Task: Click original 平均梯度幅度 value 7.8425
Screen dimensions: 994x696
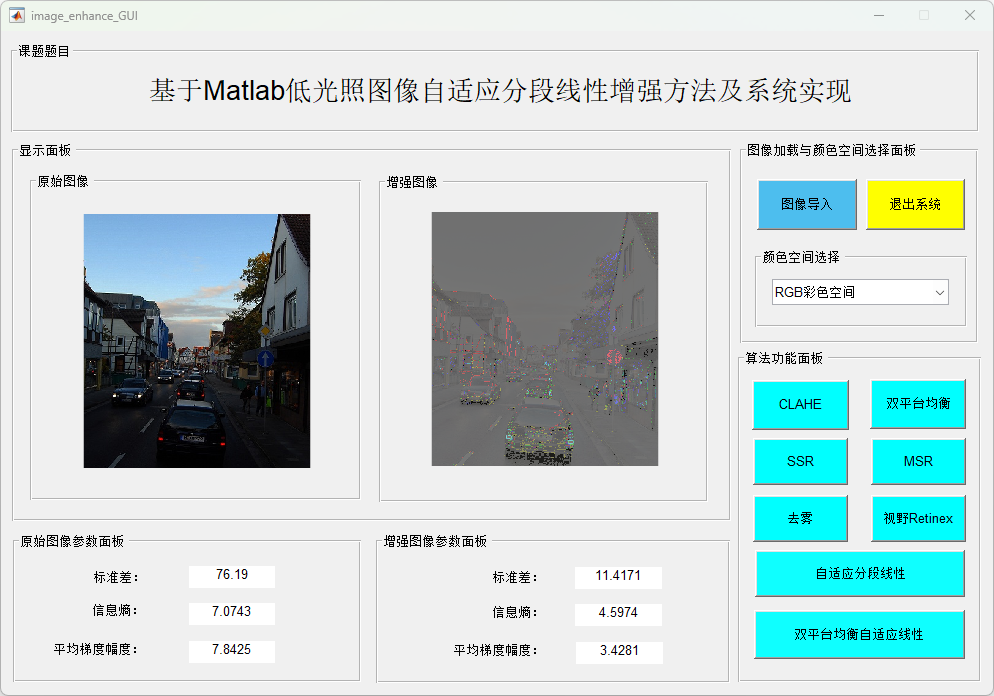Action: click(x=231, y=650)
